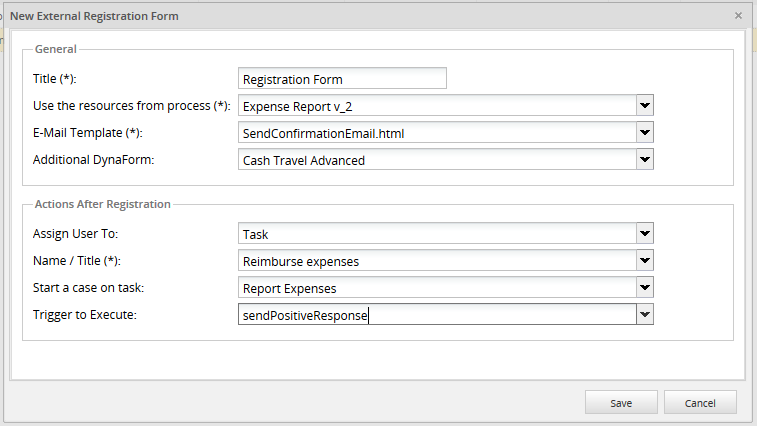
Task: Open the Additional DynaForm dropdown arrow
Action: 645,160
